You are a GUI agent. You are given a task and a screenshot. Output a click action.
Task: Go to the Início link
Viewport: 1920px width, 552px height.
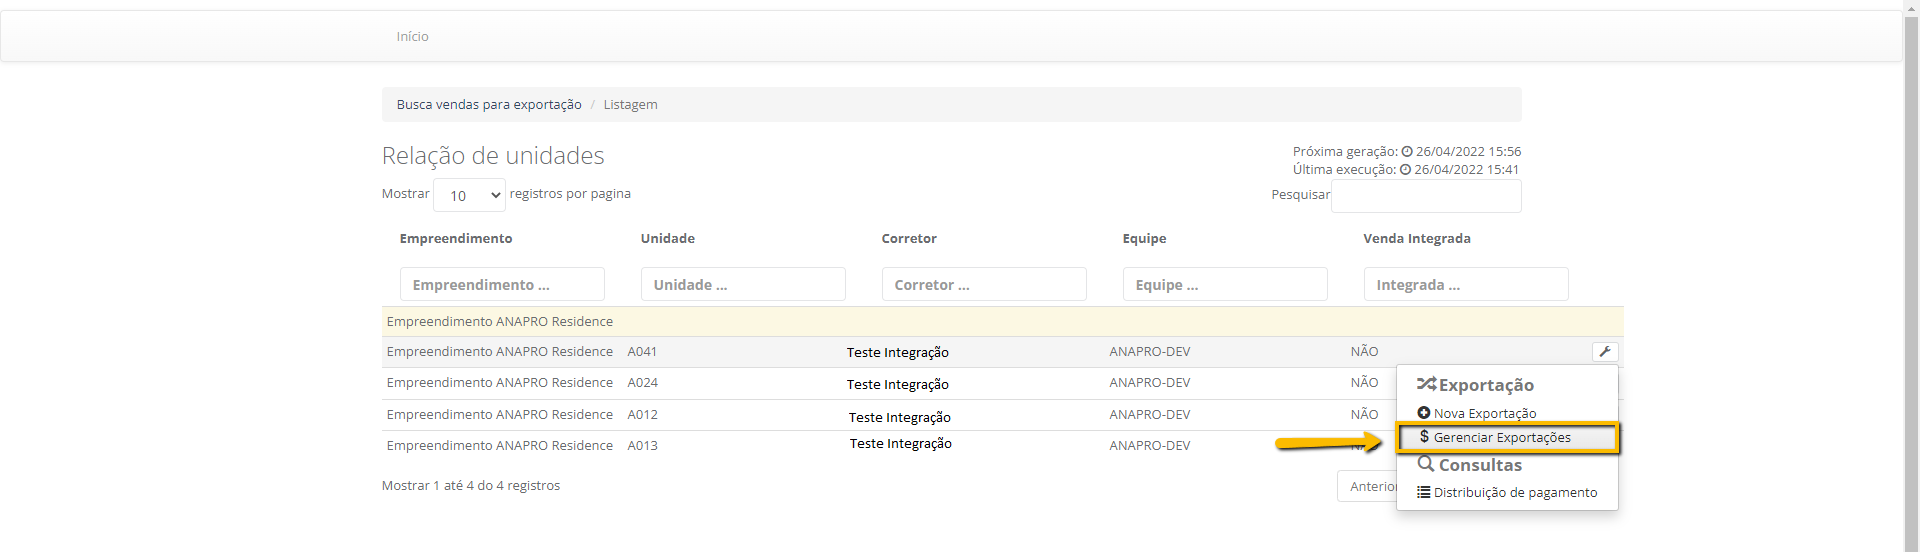[412, 37]
